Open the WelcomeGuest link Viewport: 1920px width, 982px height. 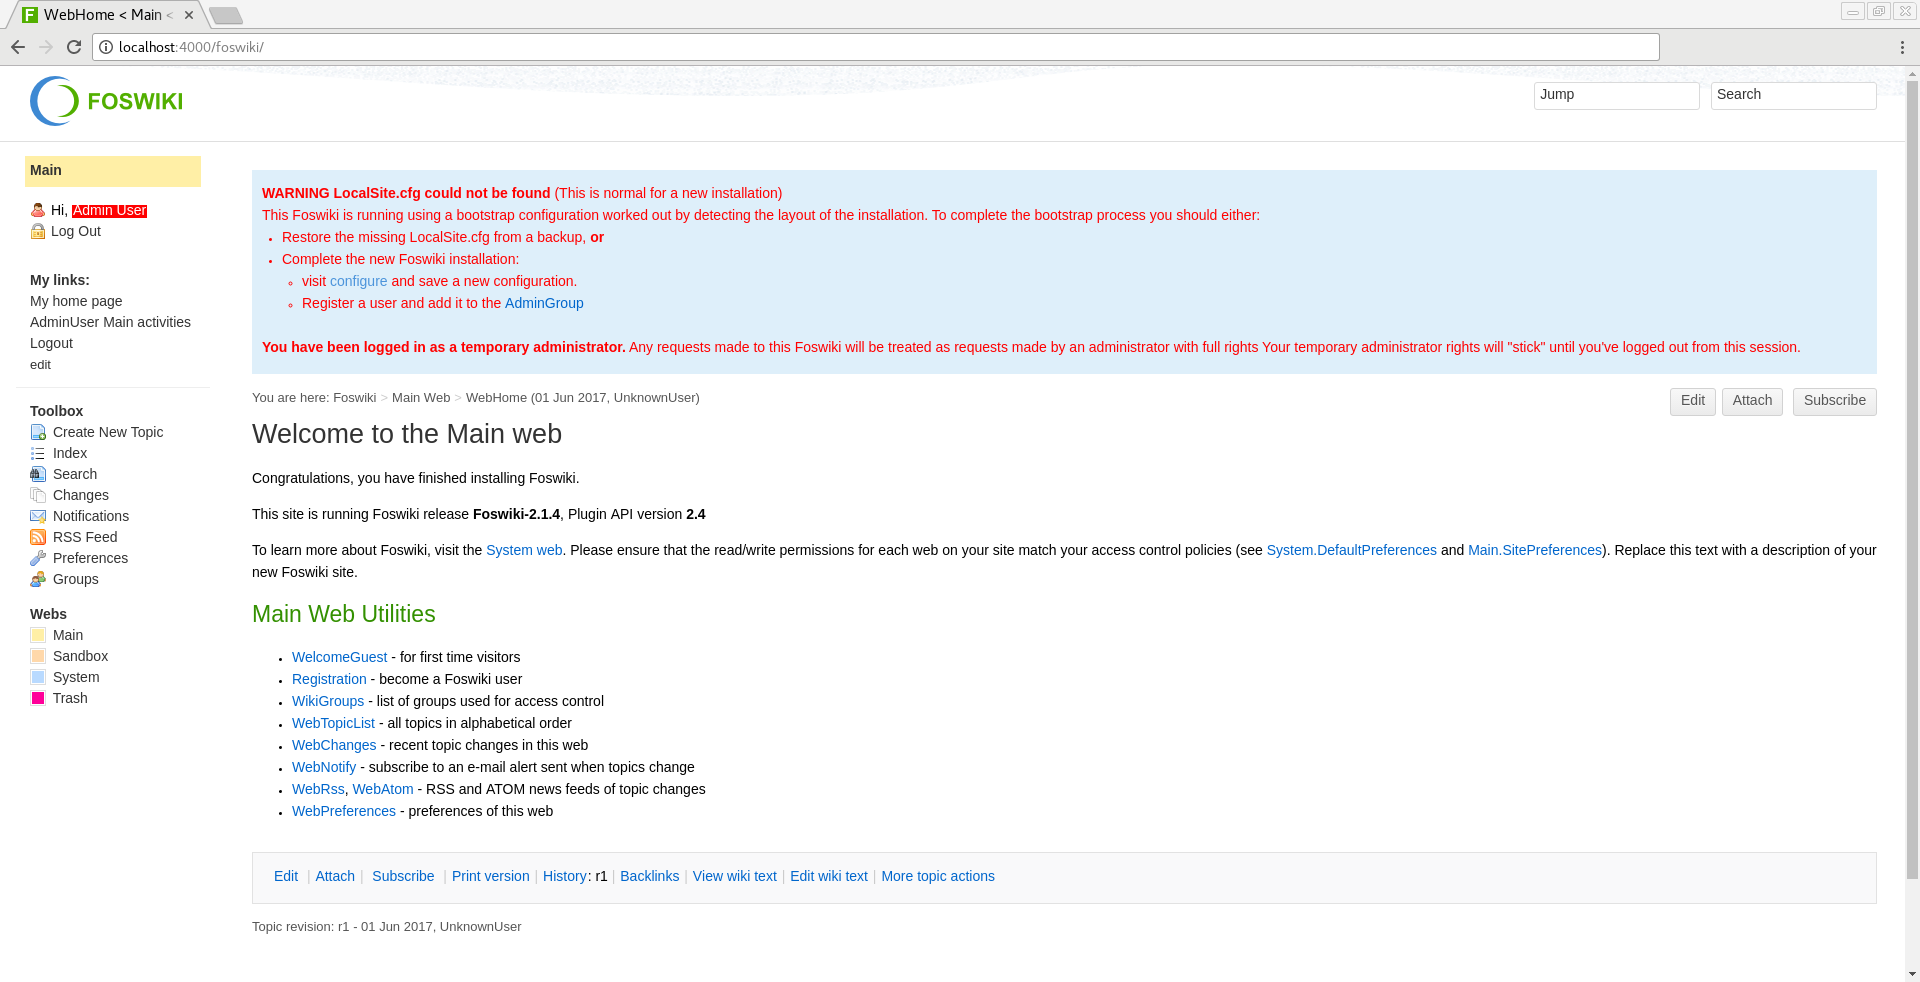(339, 657)
